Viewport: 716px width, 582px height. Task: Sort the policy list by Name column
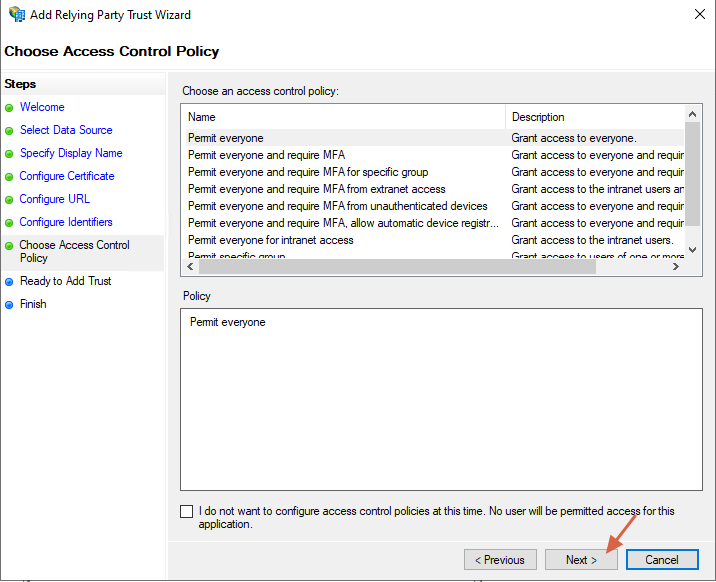pos(343,117)
